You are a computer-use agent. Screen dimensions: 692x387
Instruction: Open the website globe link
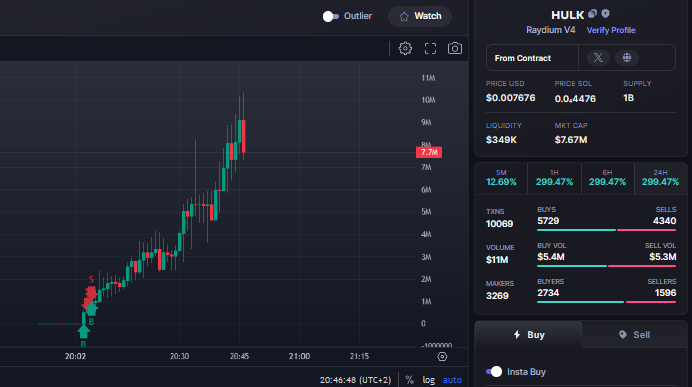pyautogui.click(x=627, y=58)
